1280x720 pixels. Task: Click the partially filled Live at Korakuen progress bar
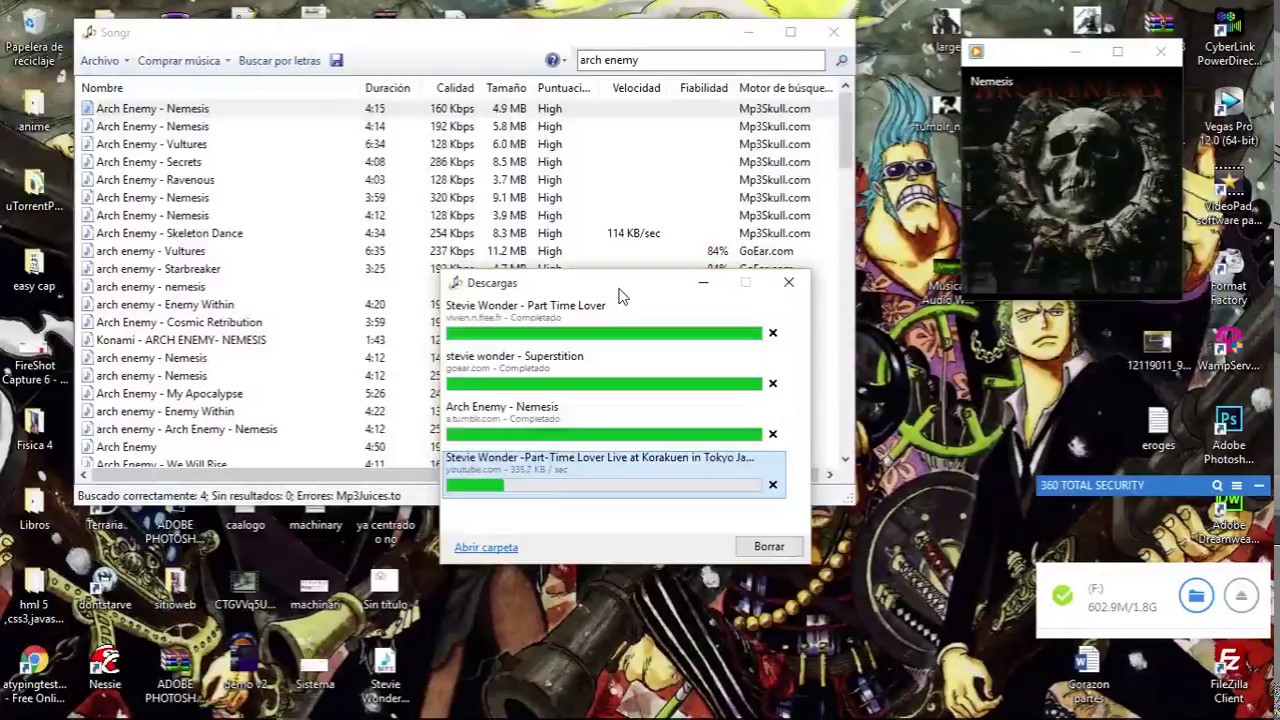coord(604,485)
